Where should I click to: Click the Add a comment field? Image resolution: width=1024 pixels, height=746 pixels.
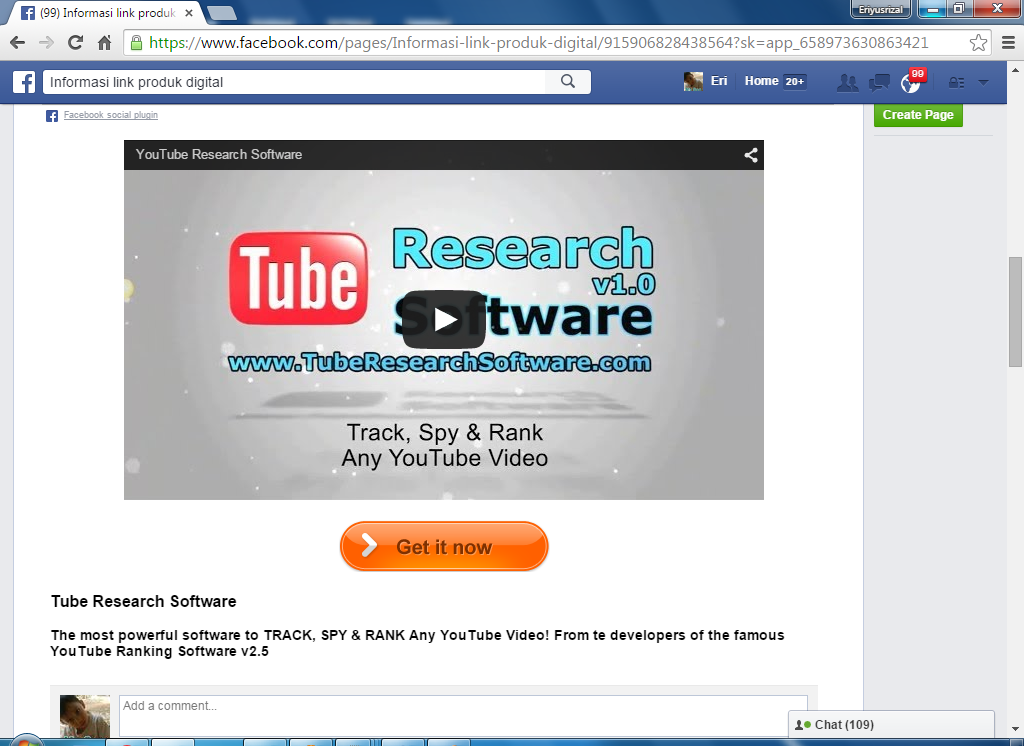[463, 716]
